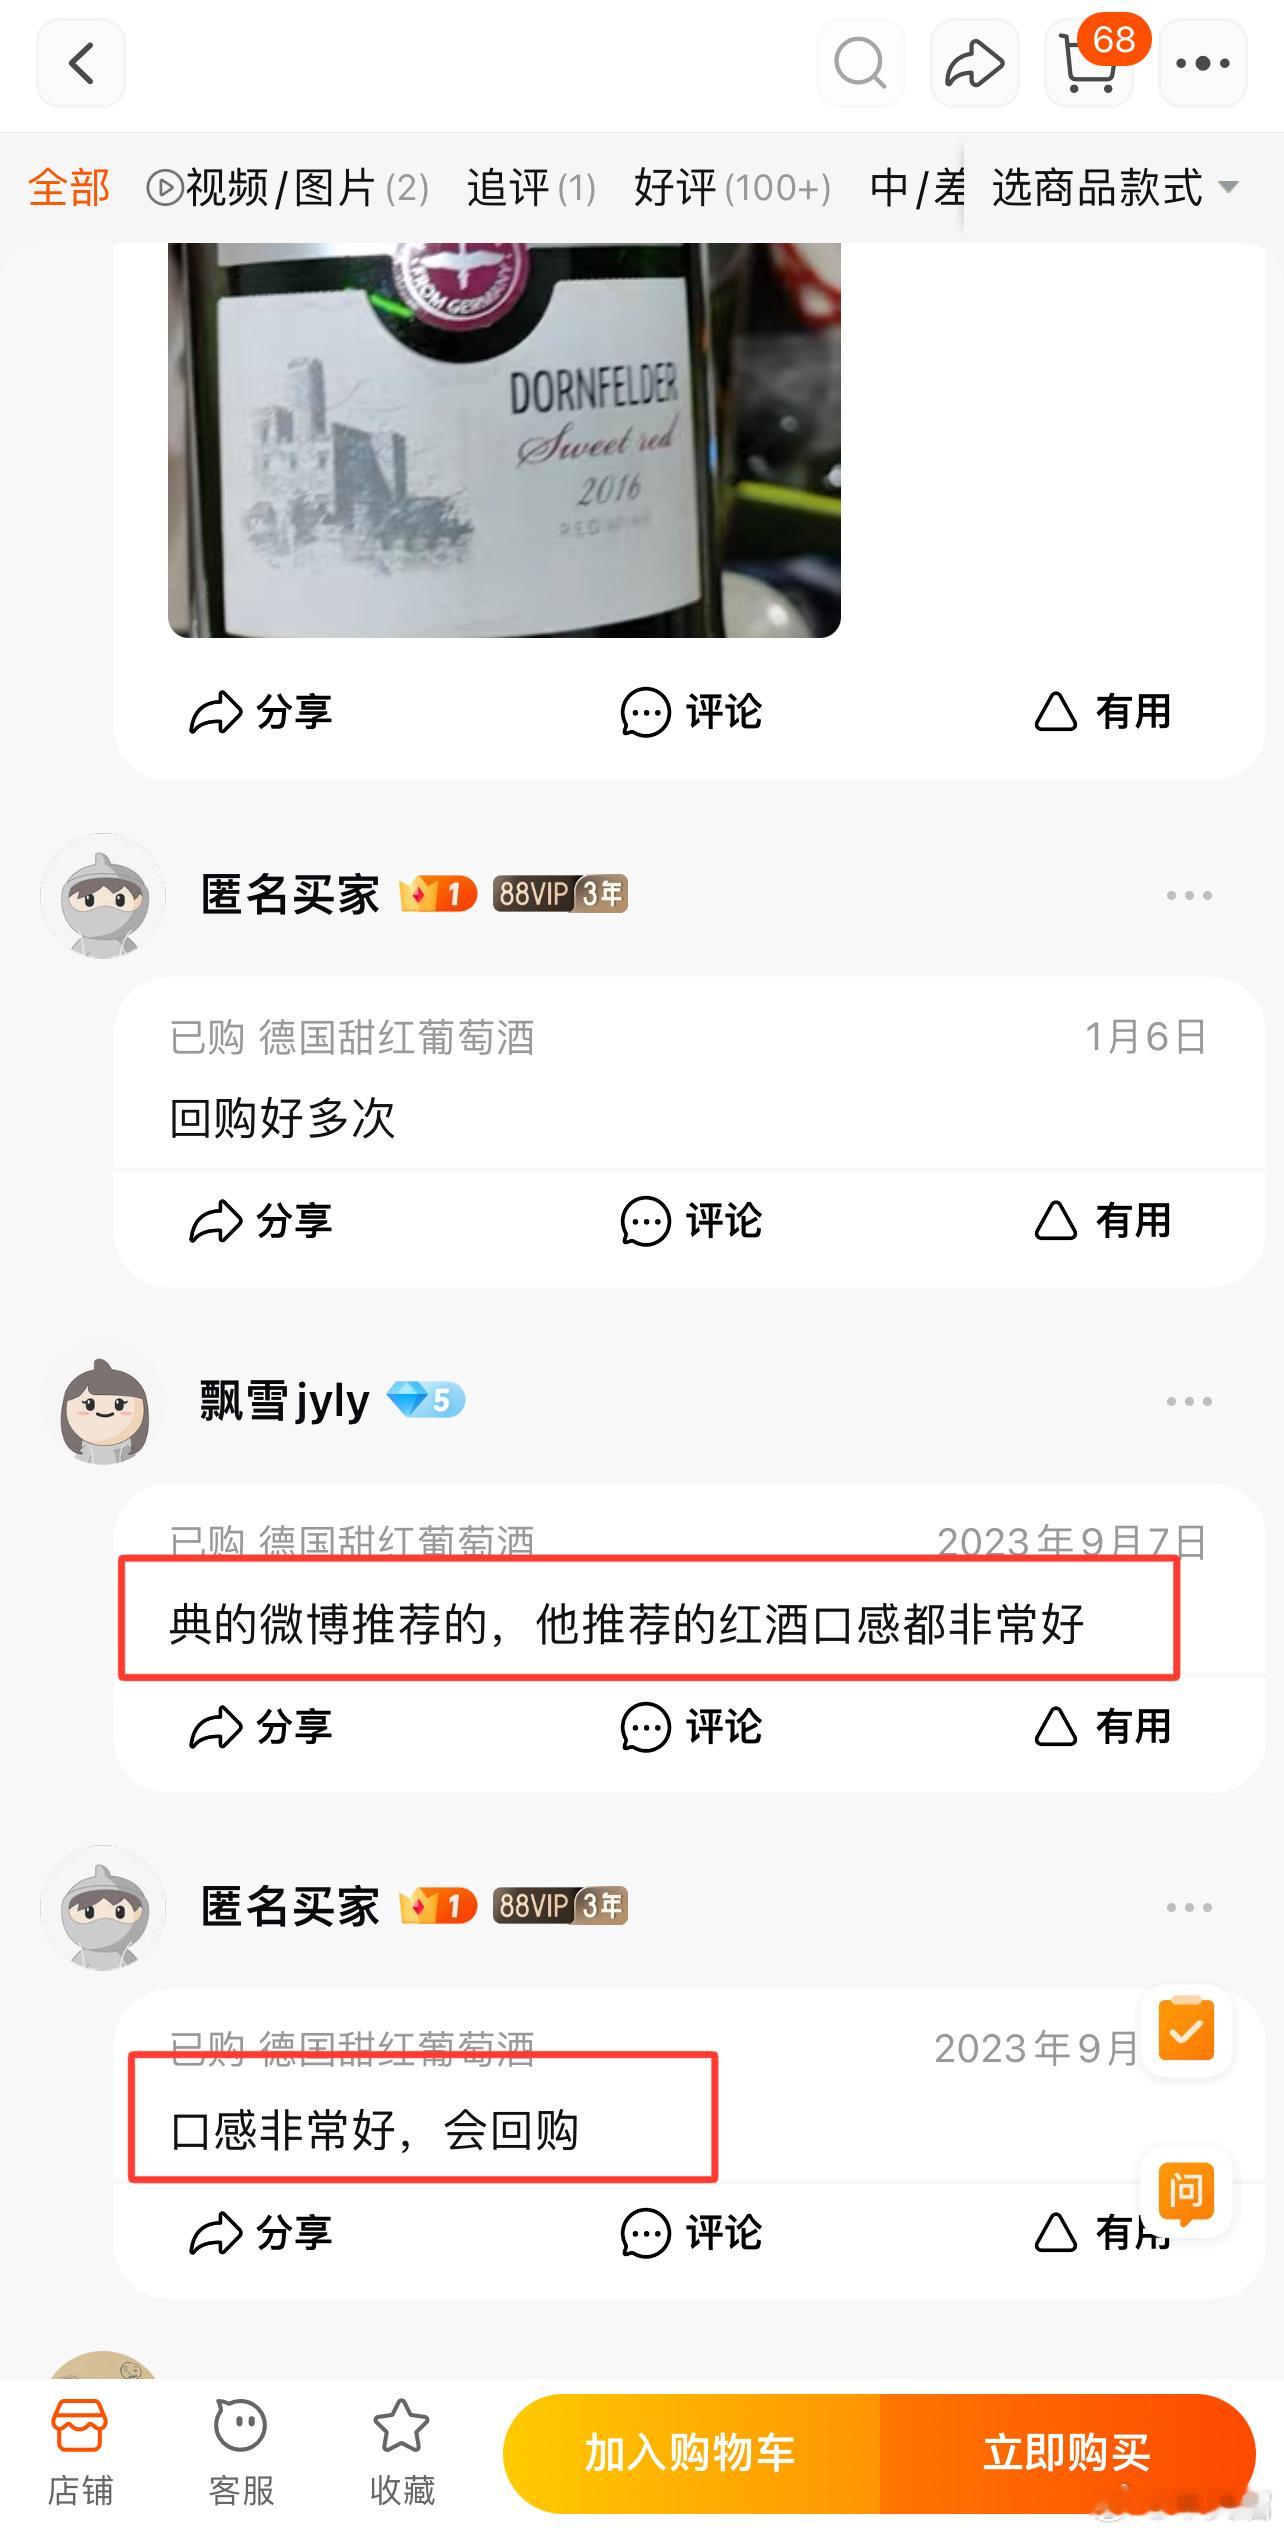This screenshot has width=1284, height=2535.
Task: Select the 视频/图片 (2) tab
Action: [288, 188]
